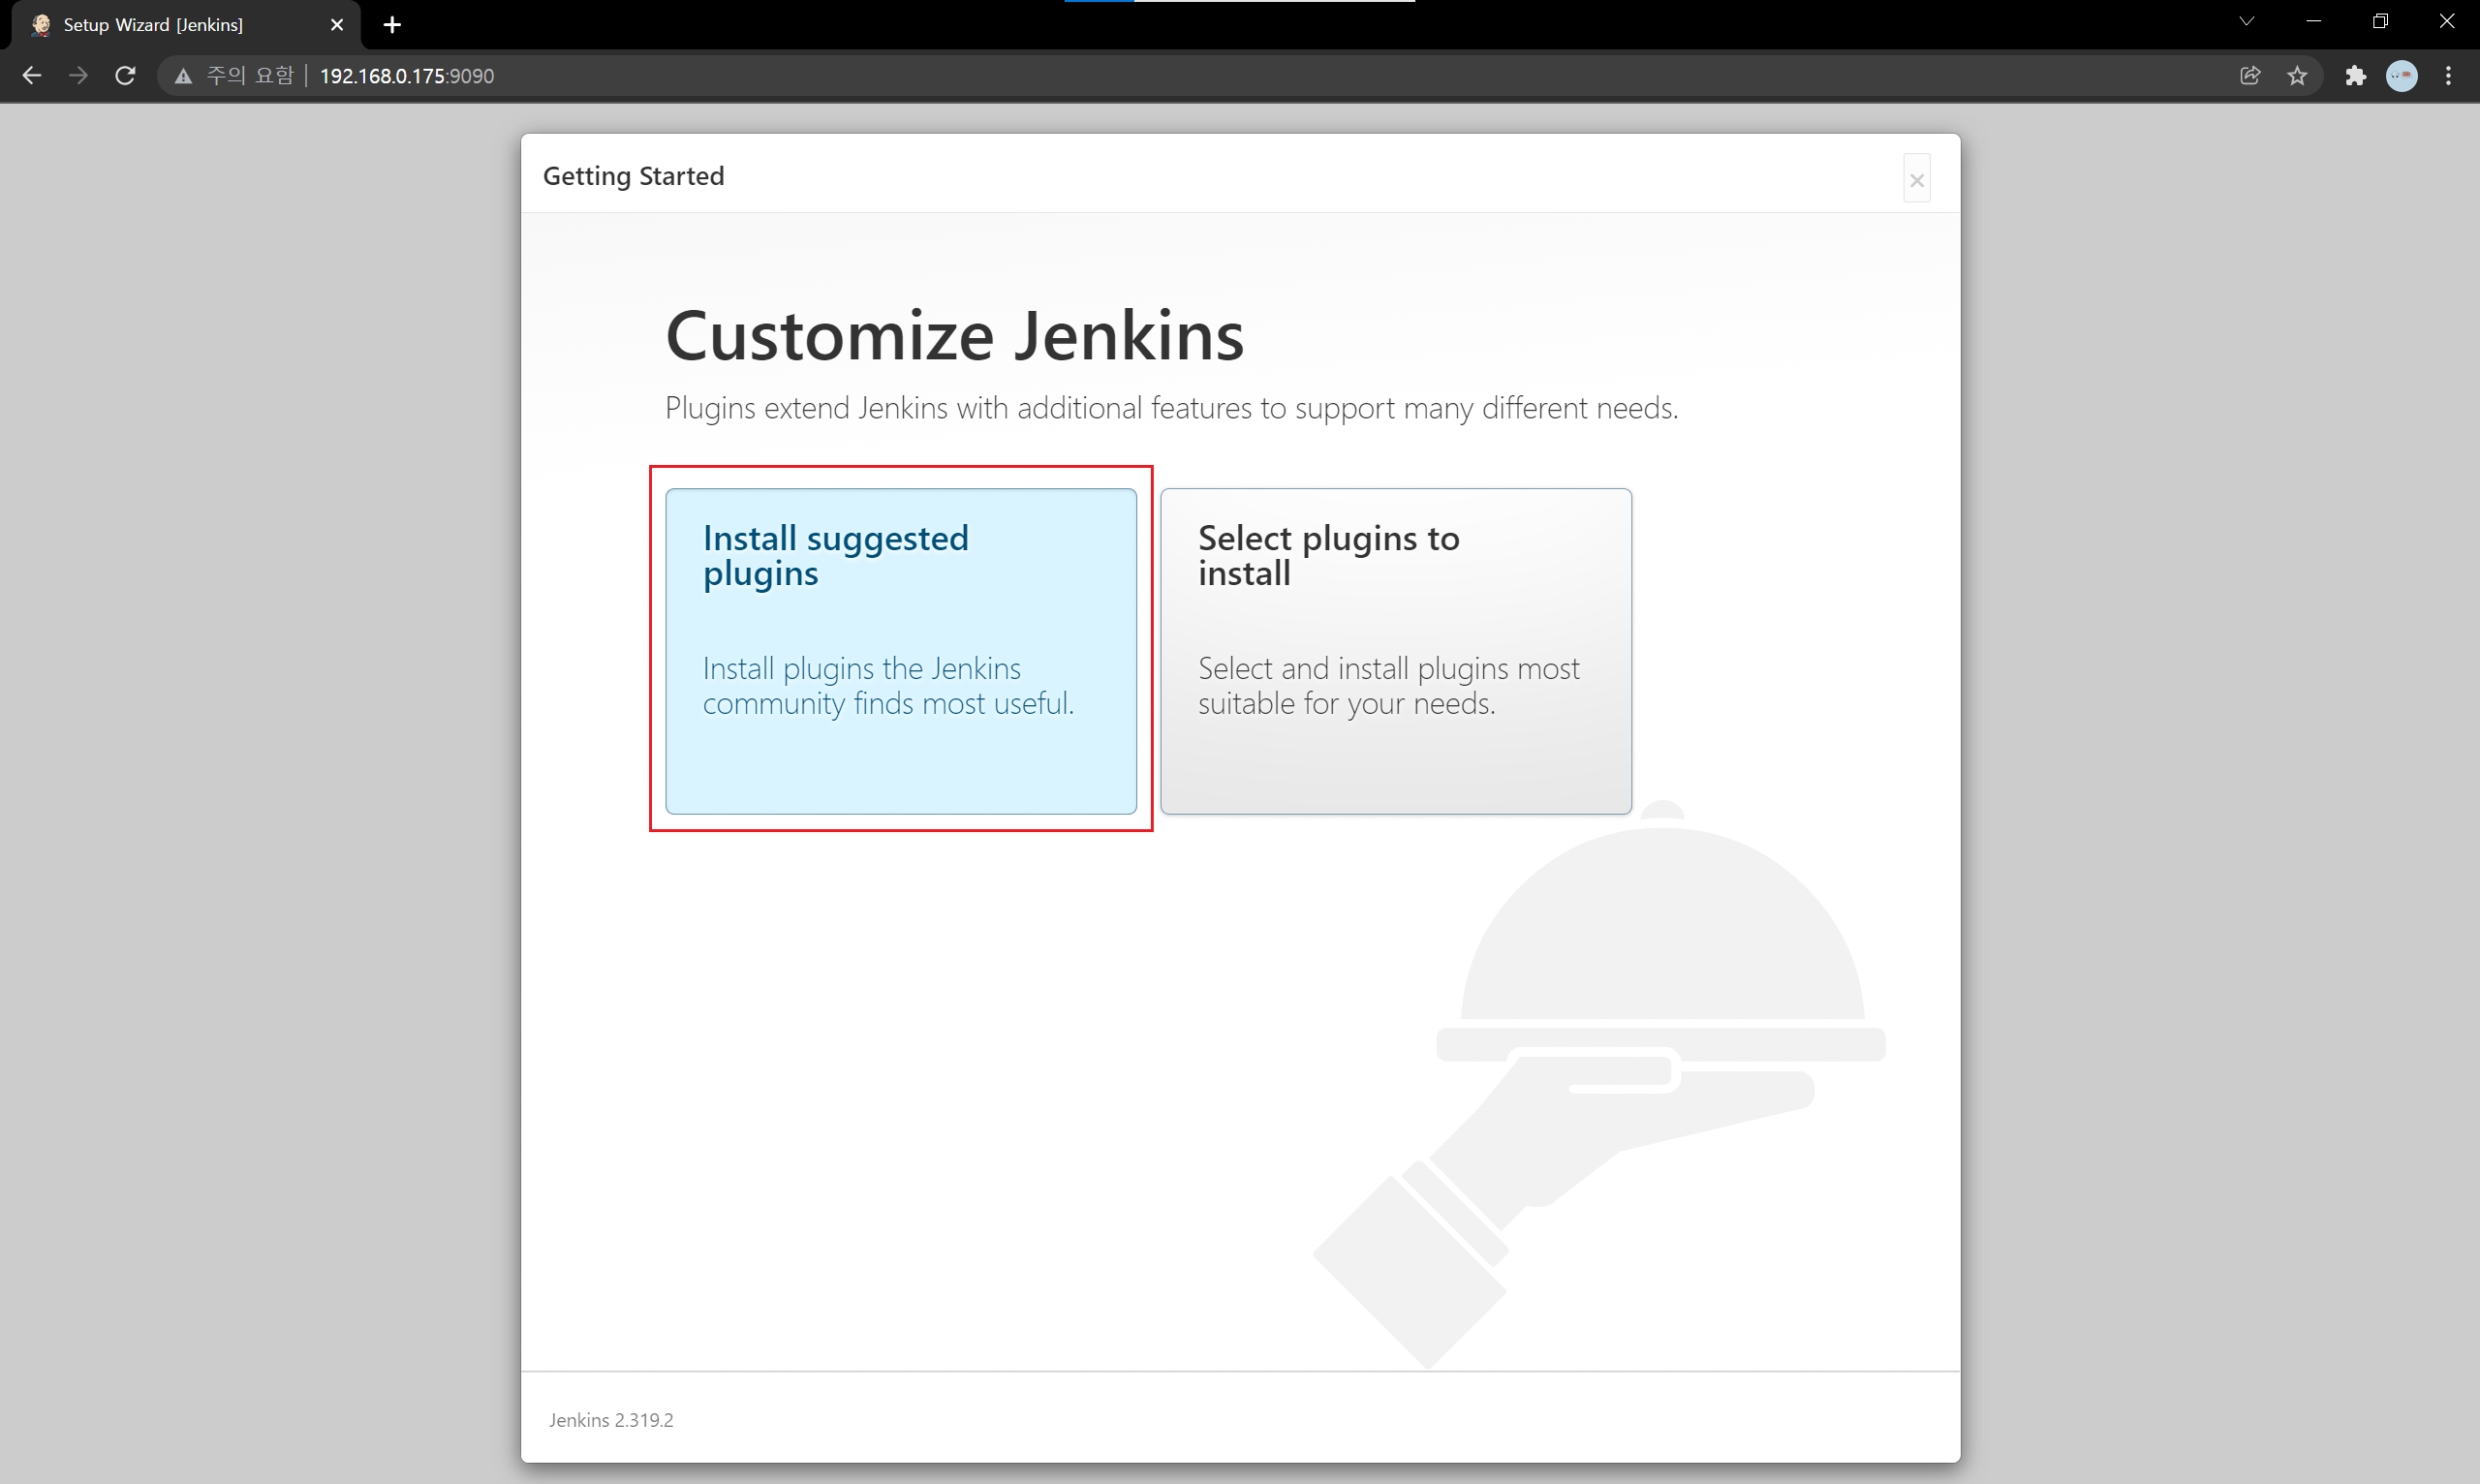Open the Chrome three-dot menu

(x=2448, y=76)
